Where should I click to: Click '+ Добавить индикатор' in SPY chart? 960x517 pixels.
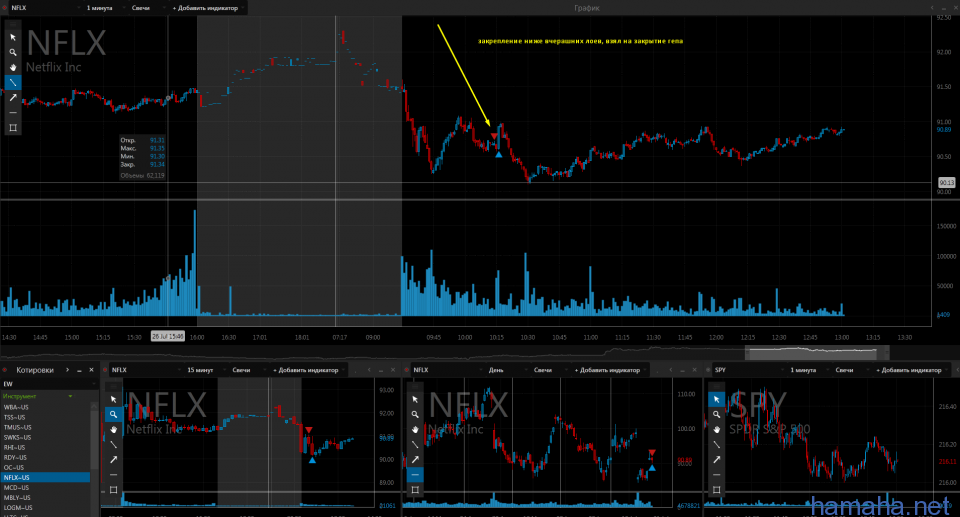[908, 370]
